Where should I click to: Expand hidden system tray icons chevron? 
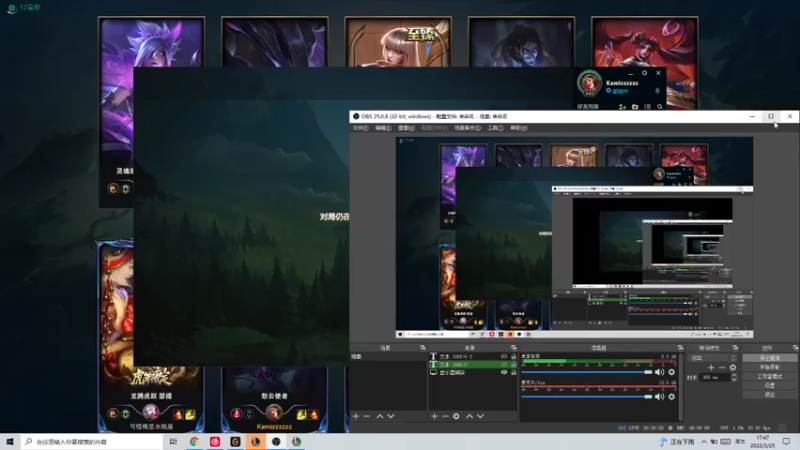point(704,441)
